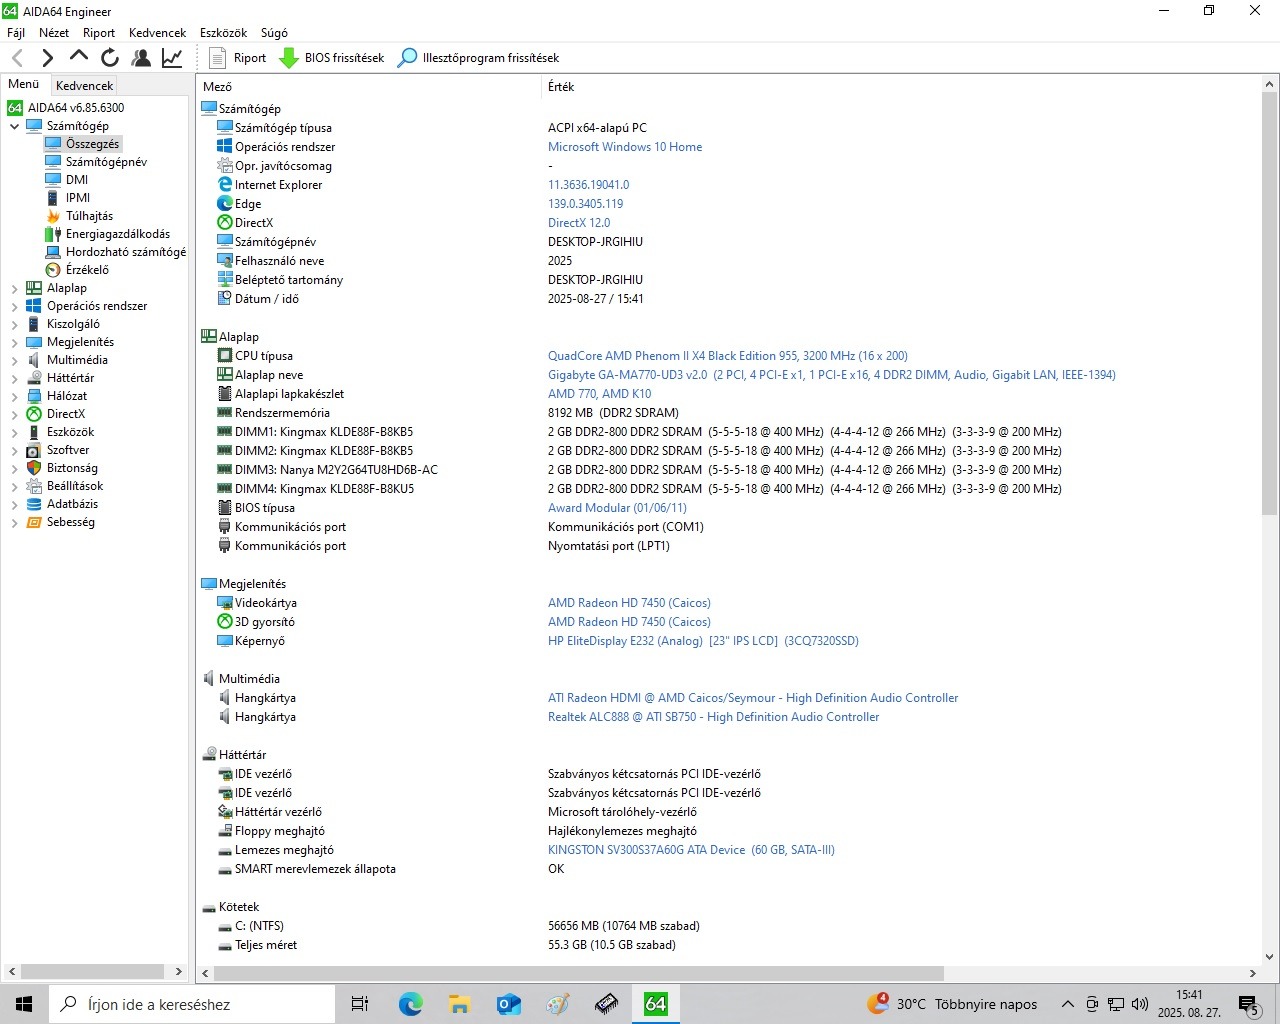Click the main horizontal scrollbar right arrow

1252,973
